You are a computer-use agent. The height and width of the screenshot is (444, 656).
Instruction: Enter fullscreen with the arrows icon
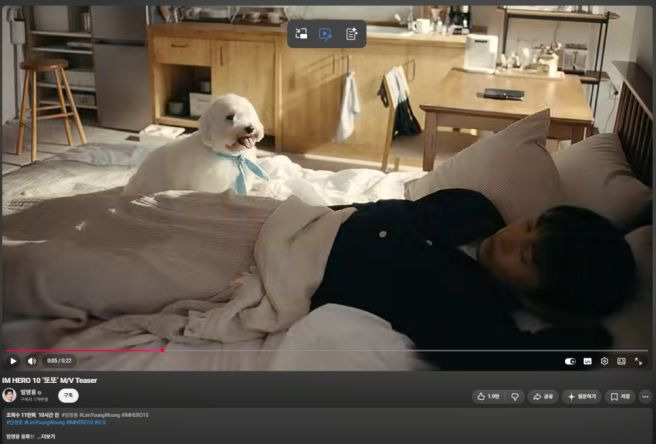click(638, 361)
